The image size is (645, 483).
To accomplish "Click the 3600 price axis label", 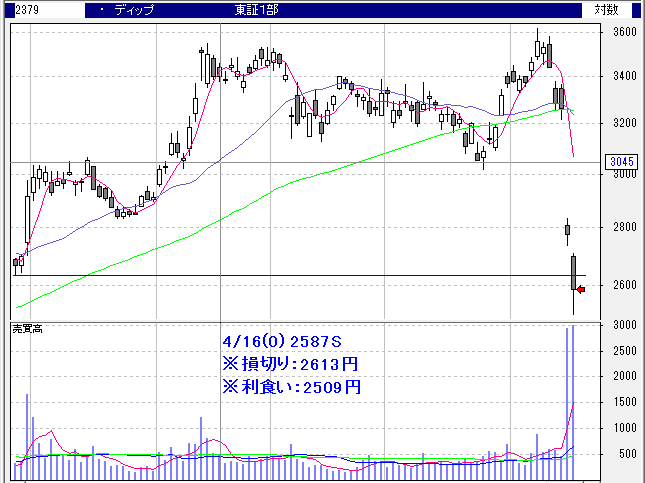I will click(624, 32).
